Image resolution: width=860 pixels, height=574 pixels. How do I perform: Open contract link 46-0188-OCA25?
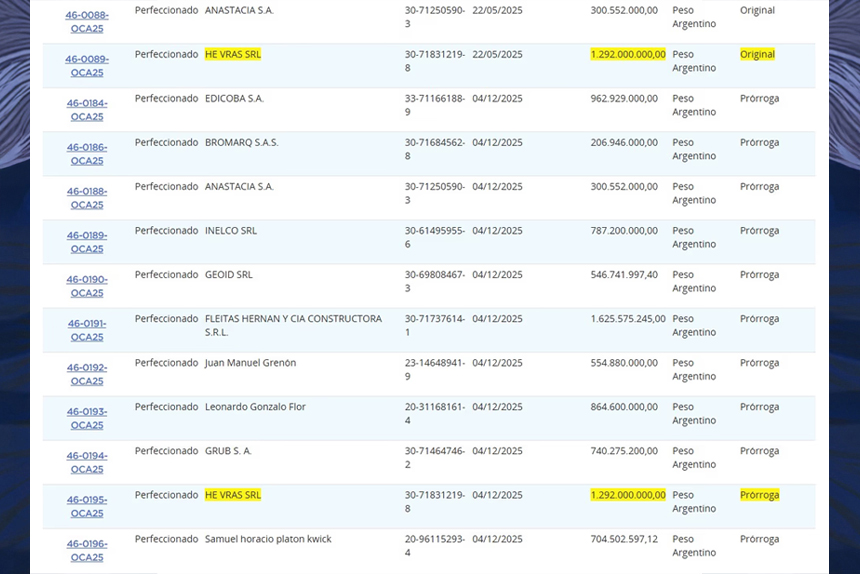tap(87, 198)
